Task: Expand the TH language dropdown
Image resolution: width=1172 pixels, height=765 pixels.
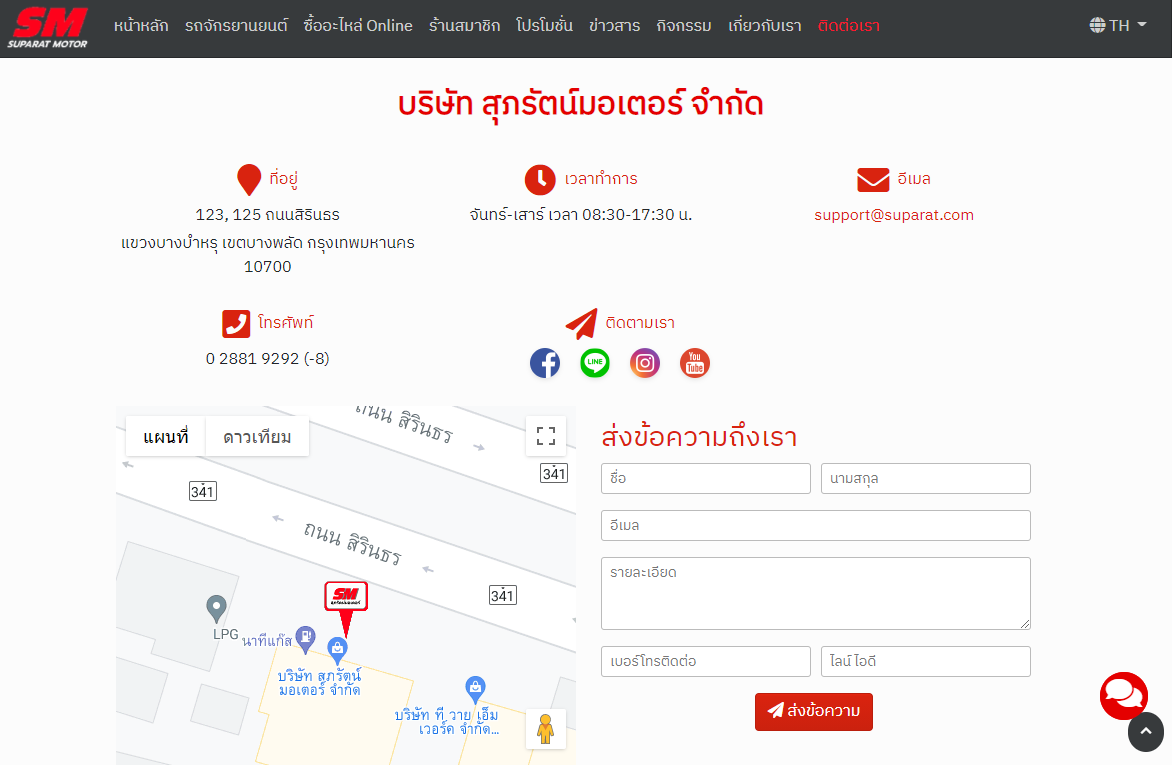Action: [x=1118, y=26]
